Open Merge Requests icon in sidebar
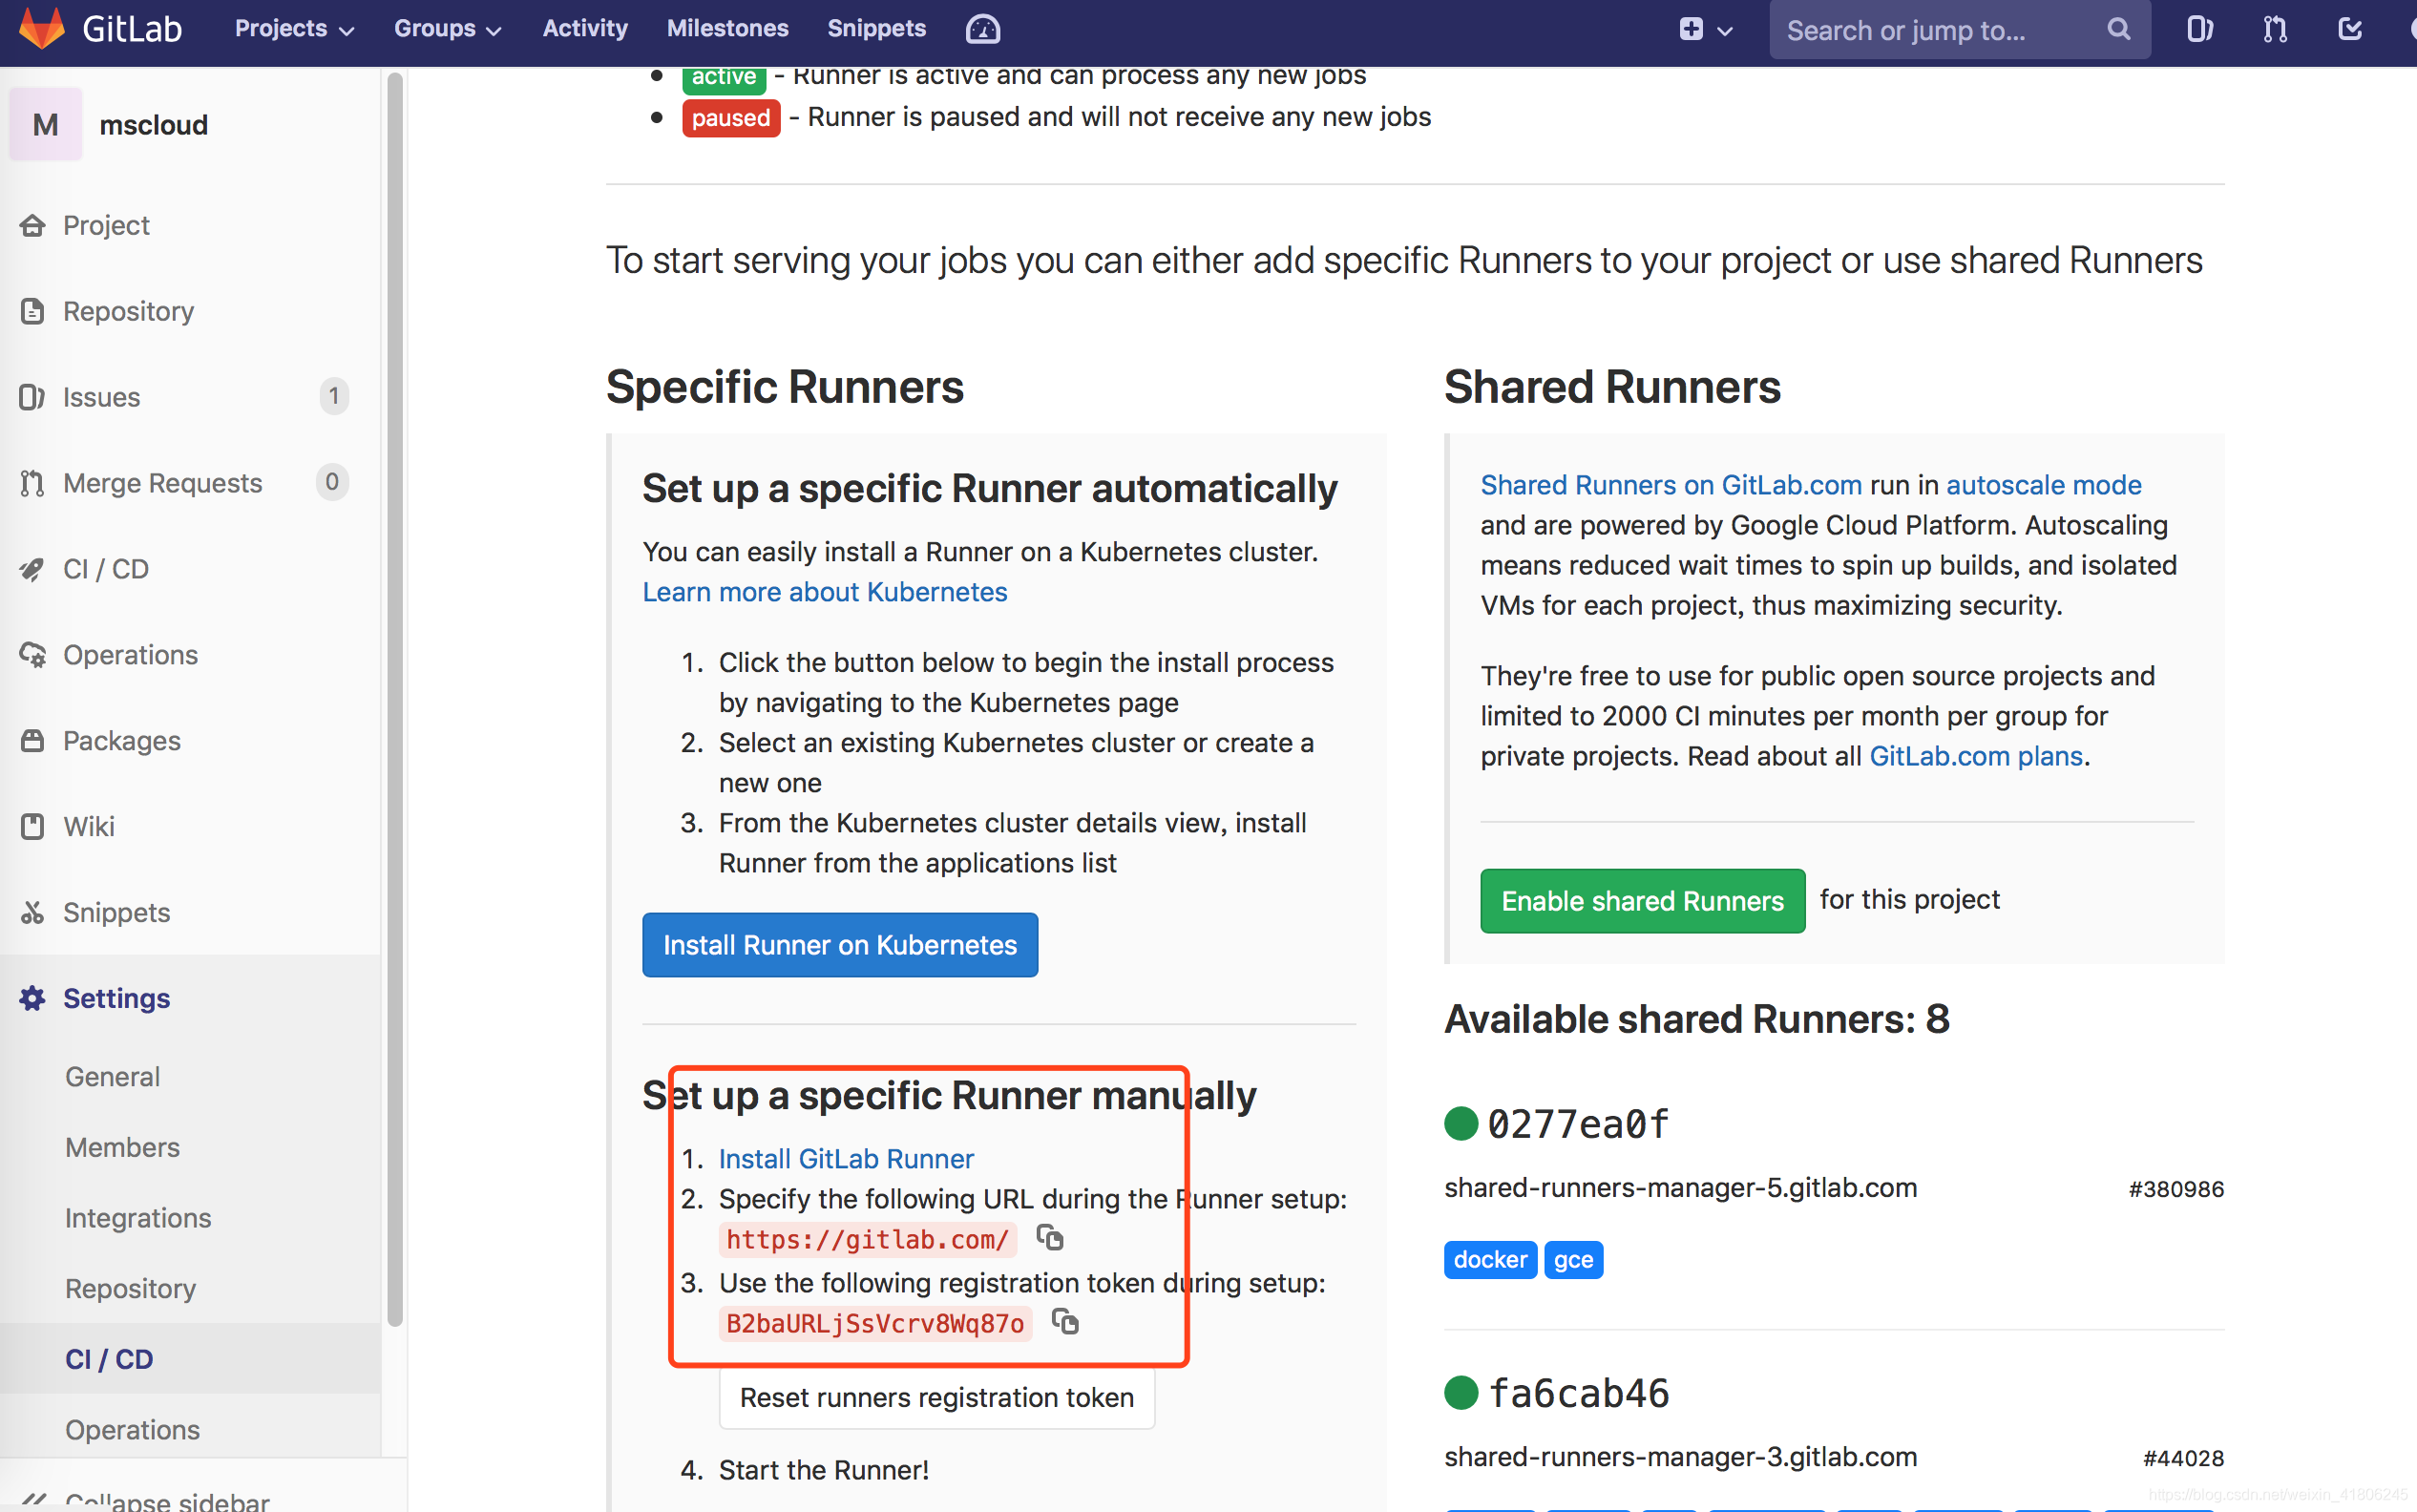The height and width of the screenshot is (1512, 2417). pyautogui.click(x=32, y=483)
